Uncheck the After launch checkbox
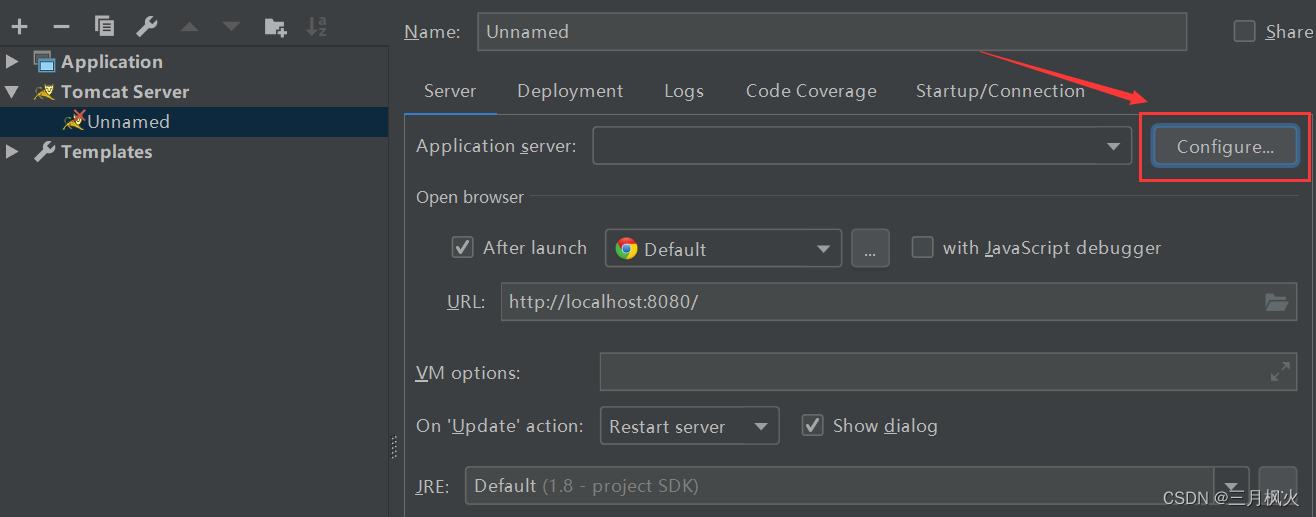Image resolution: width=1316 pixels, height=517 pixels. click(462, 247)
